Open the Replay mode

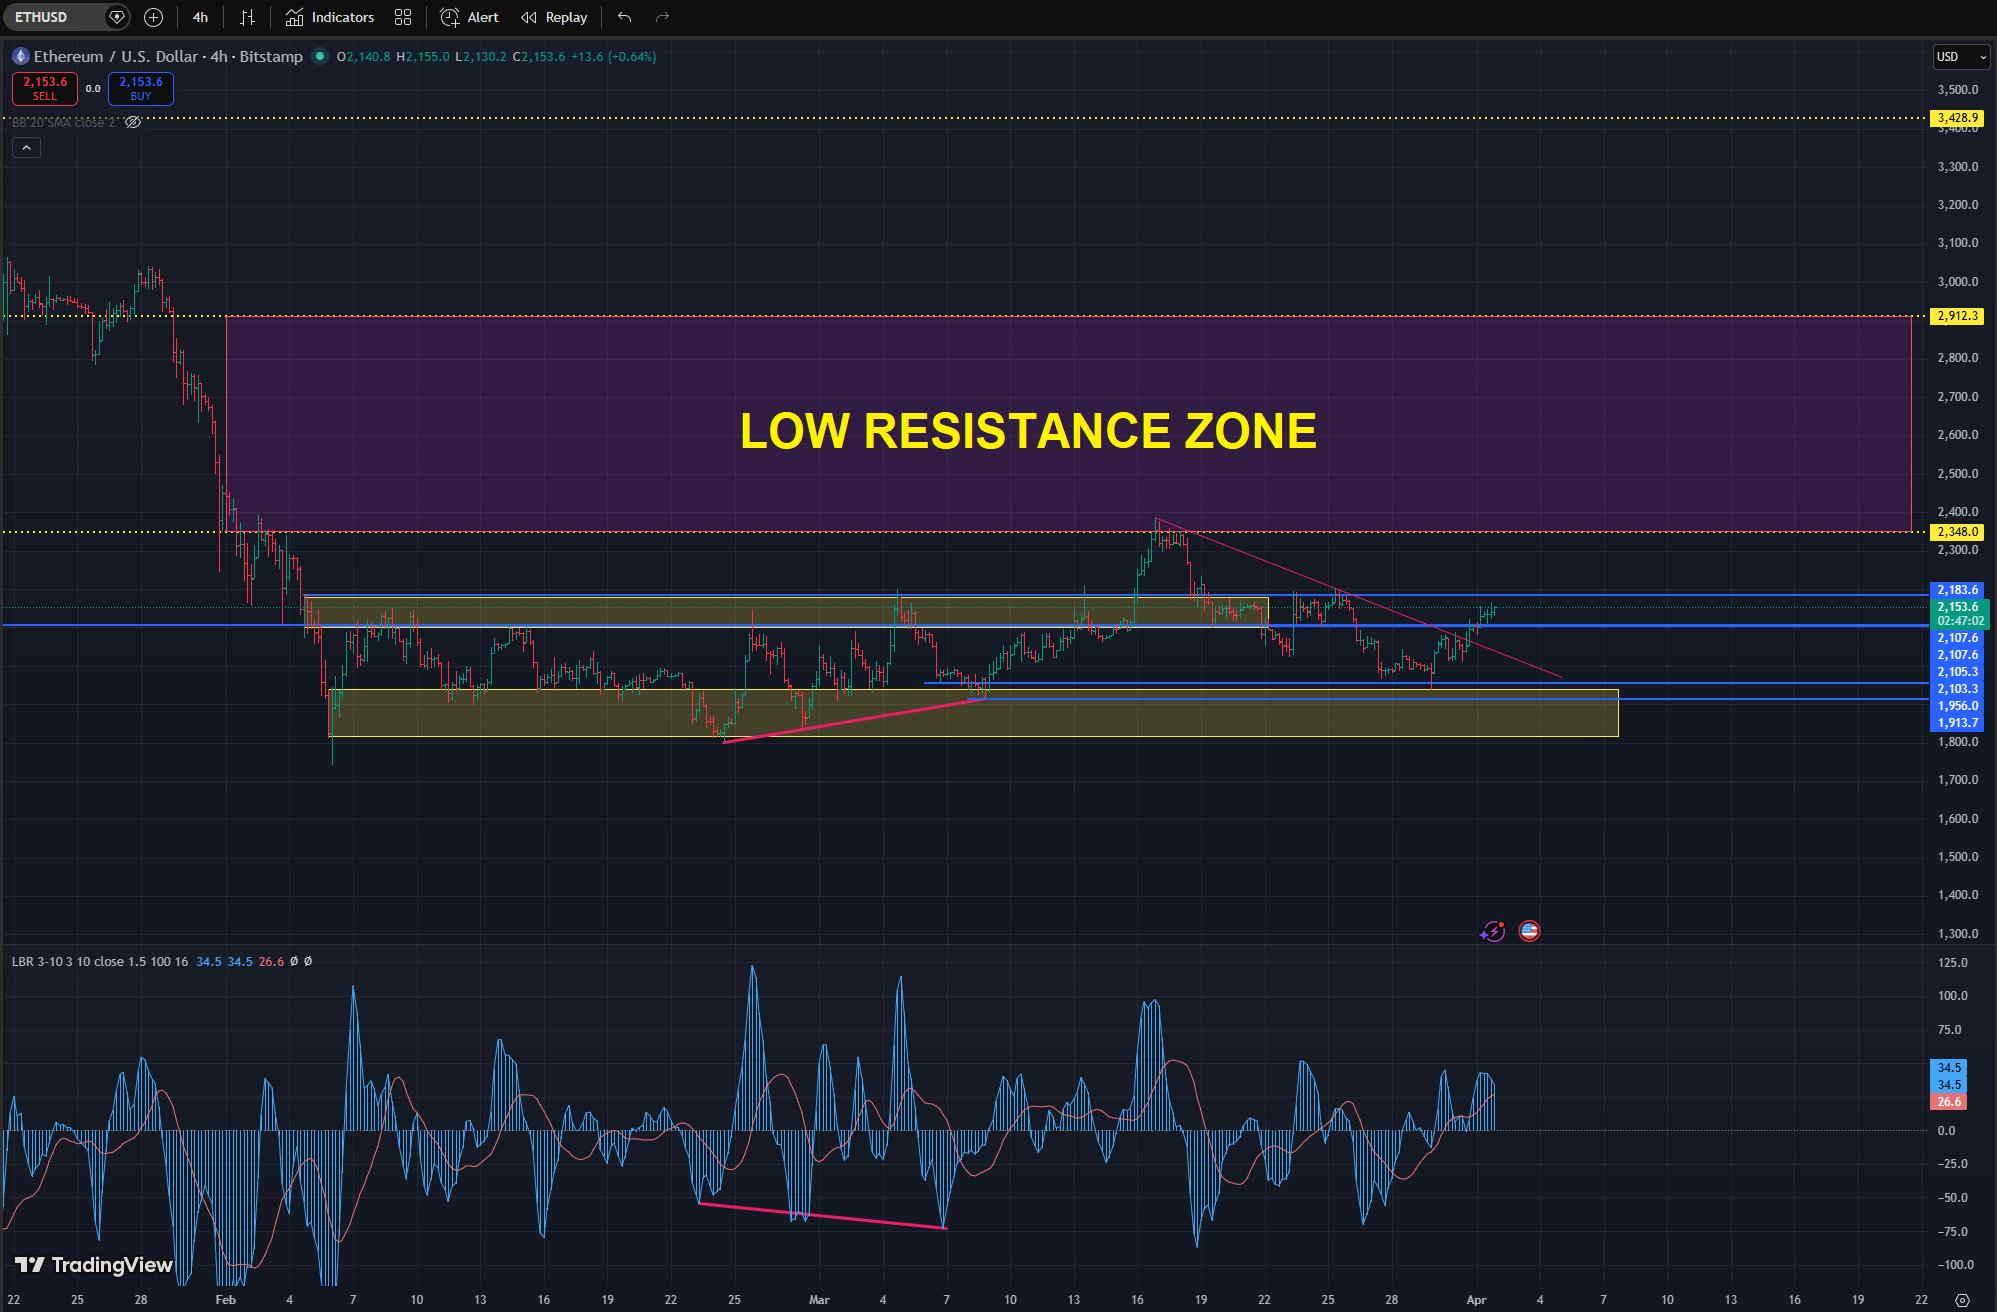(554, 17)
